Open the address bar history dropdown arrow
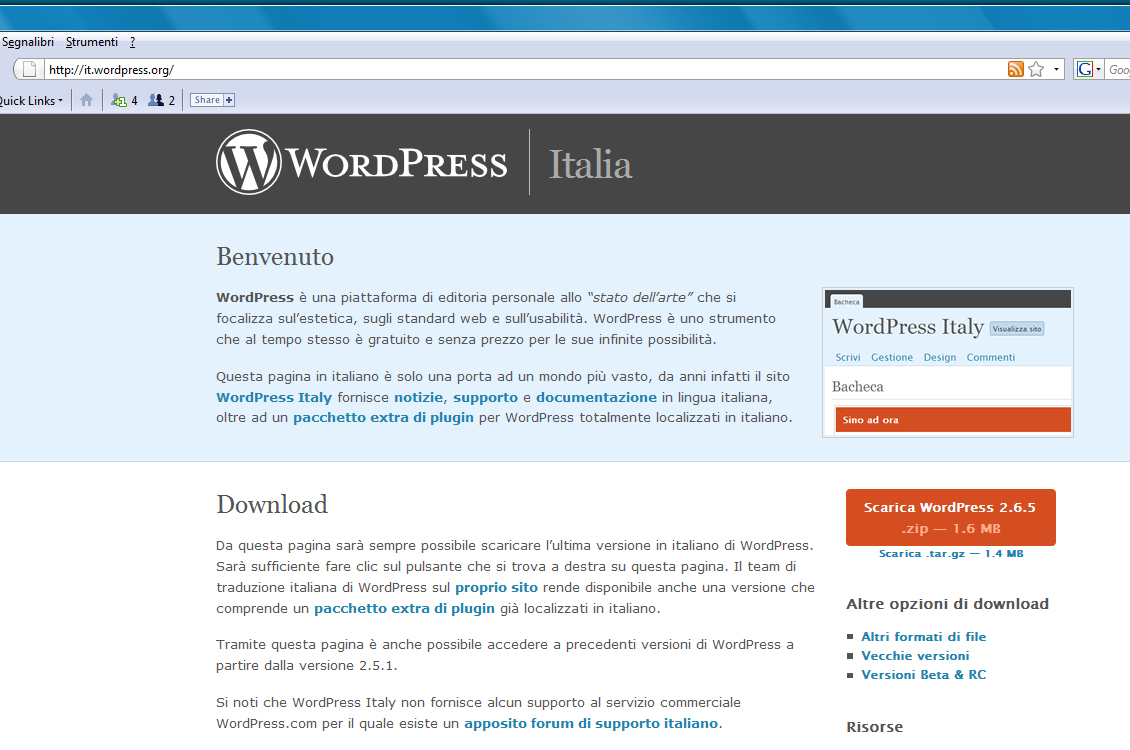The width and height of the screenshot is (1130, 750). 1056,69
